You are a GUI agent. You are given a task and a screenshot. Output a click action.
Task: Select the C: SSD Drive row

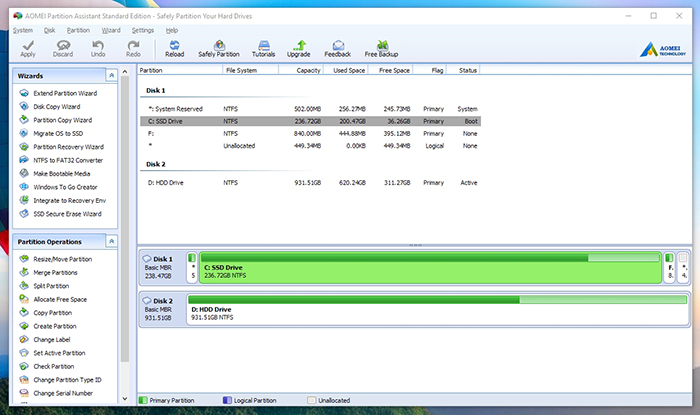click(310, 121)
